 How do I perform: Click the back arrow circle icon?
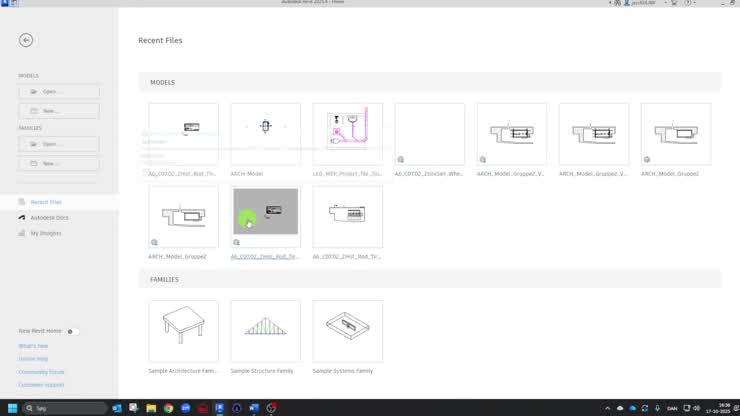(x=26, y=40)
